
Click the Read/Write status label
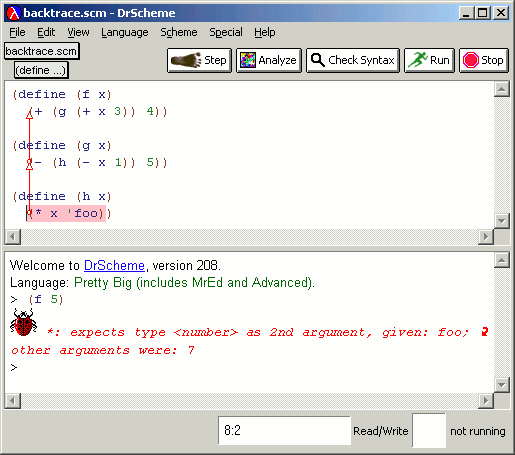(381, 431)
